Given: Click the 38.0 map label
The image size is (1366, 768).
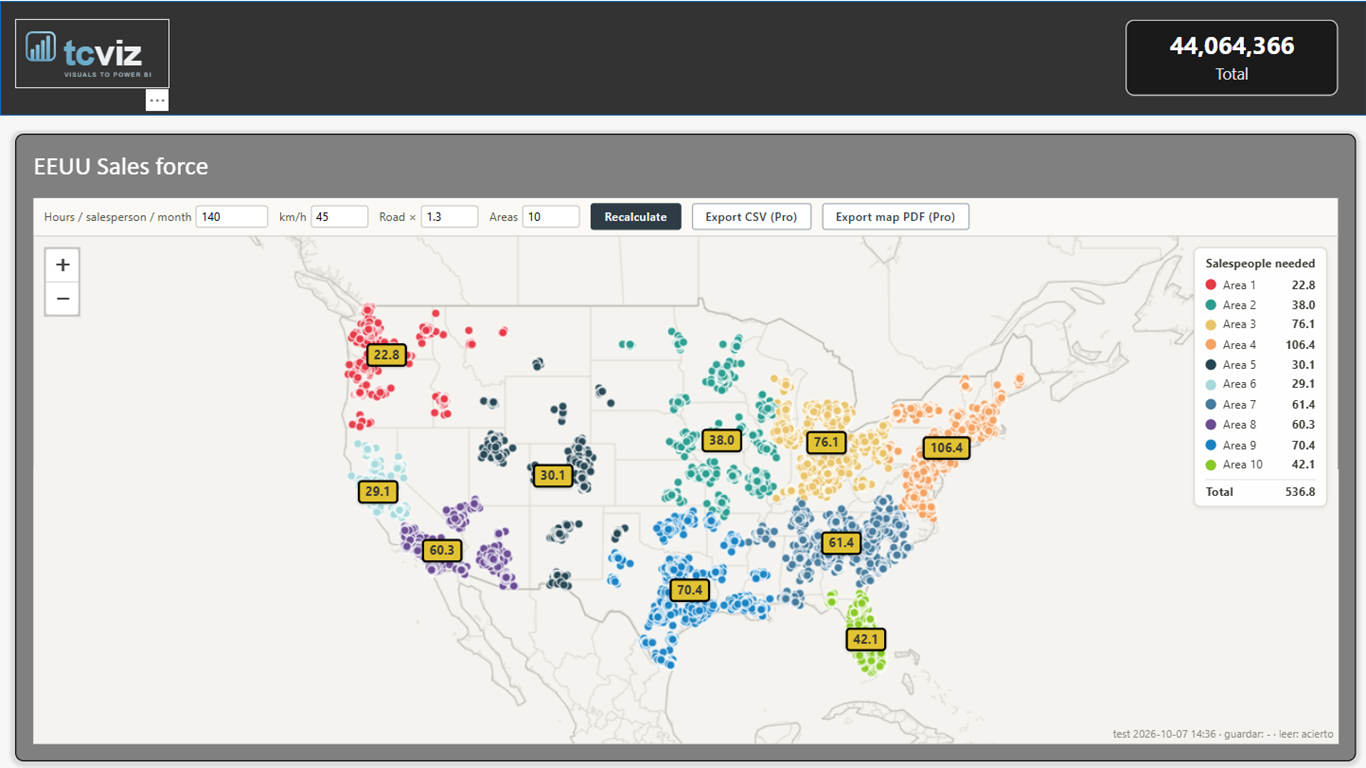Looking at the screenshot, I should click(x=721, y=440).
